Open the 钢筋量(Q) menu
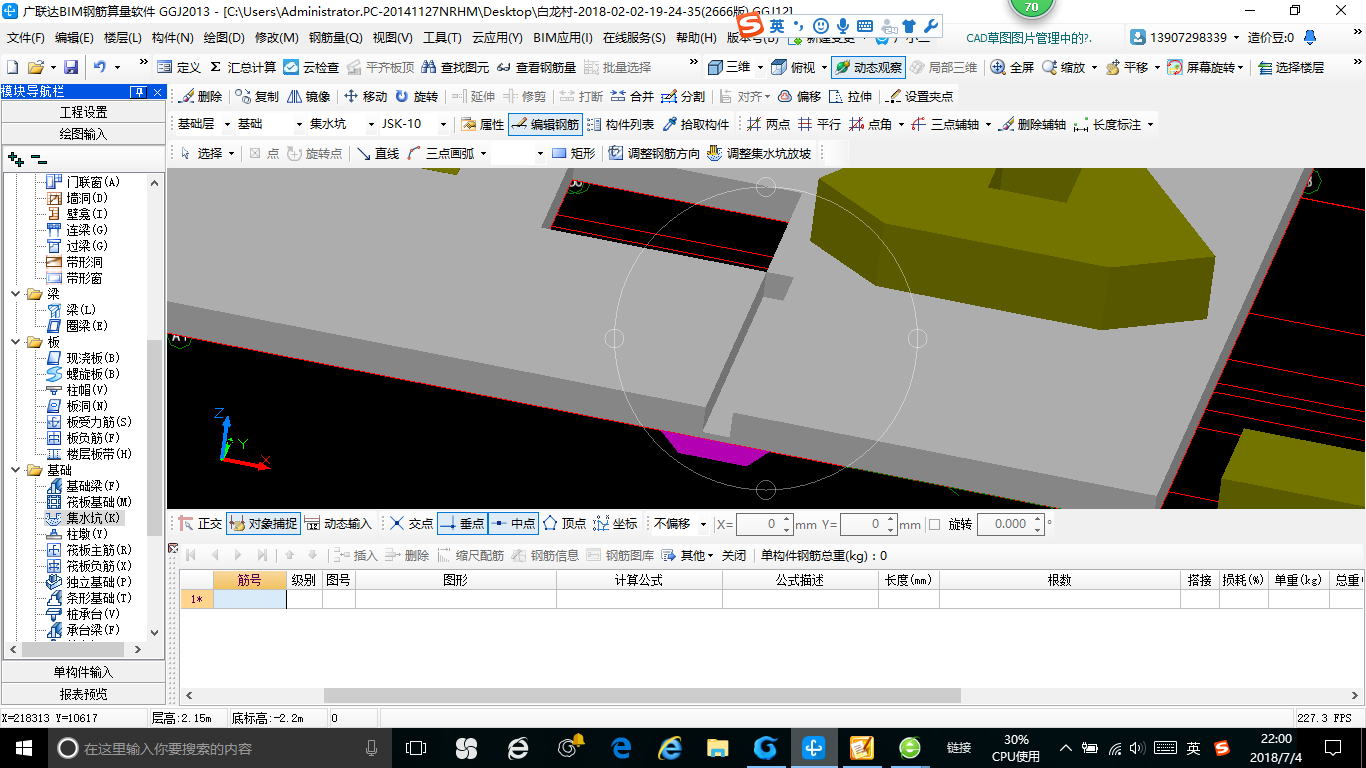The width and height of the screenshot is (1366, 768). (x=335, y=38)
